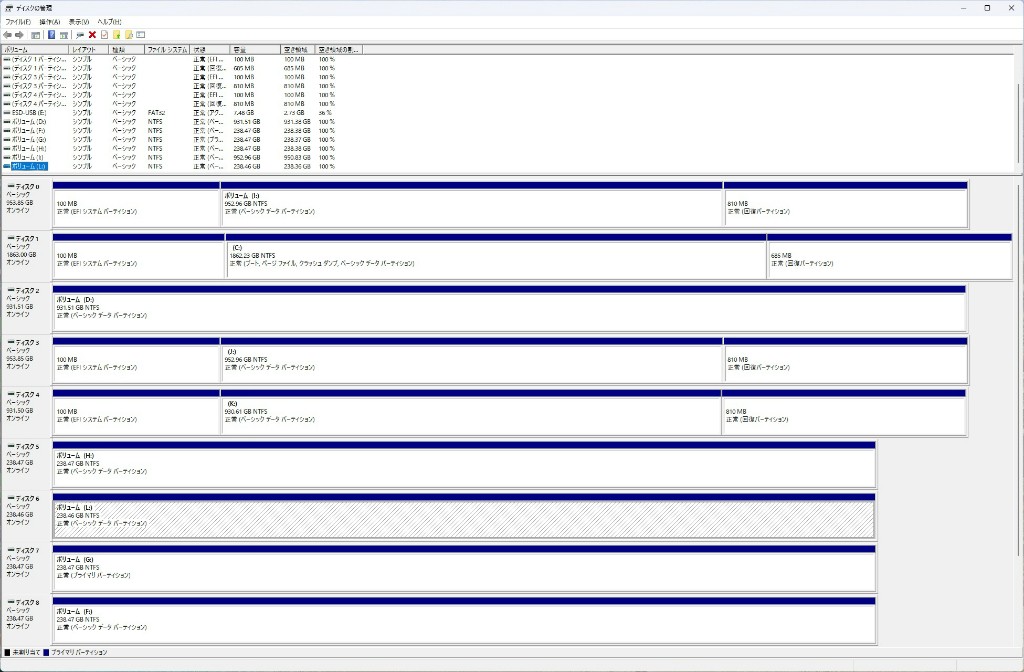Select ボリューム (F:) in the volume list
The height and width of the screenshot is (672, 1024).
pos(170,131)
